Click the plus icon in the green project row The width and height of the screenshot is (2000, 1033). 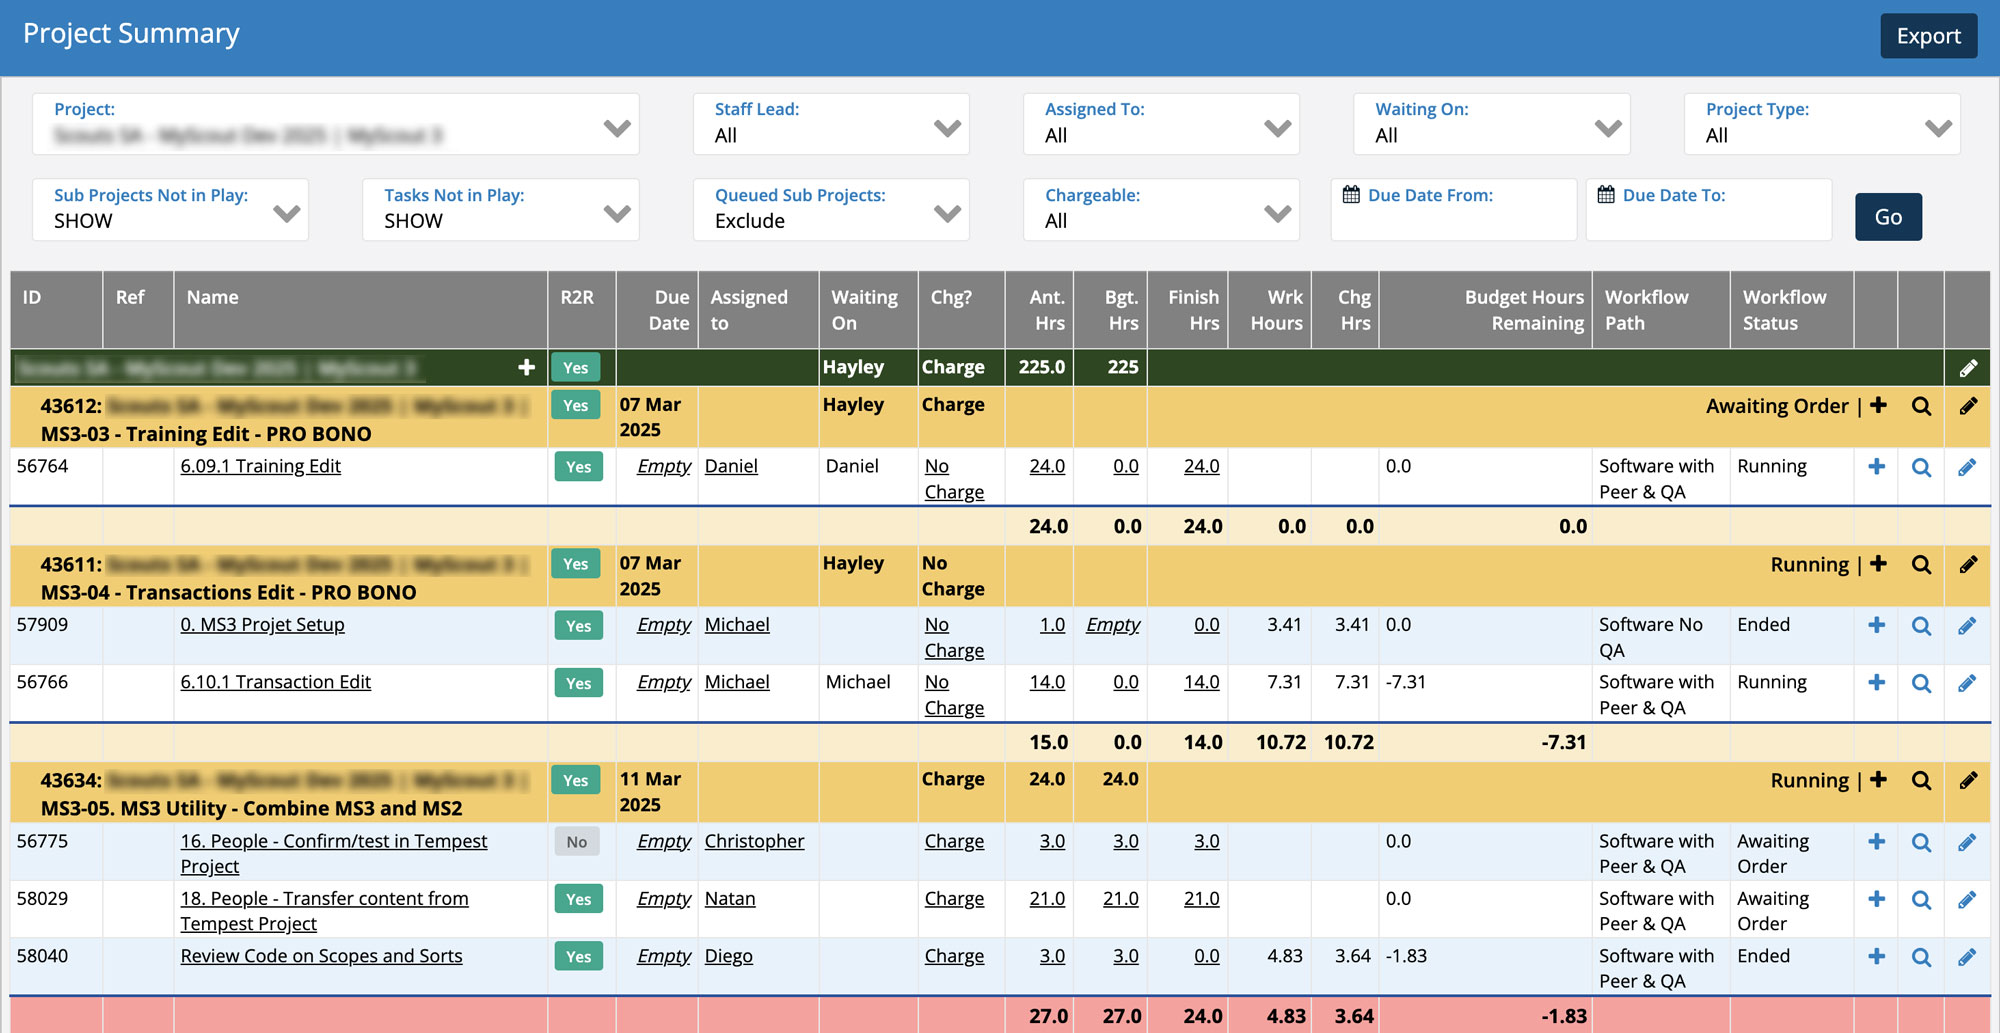526,368
